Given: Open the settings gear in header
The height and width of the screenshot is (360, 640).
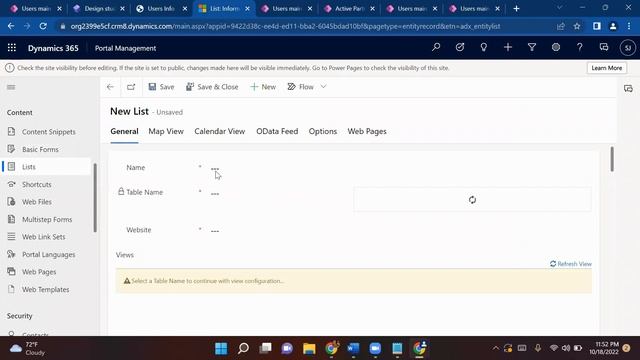Looking at the screenshot, I should coord(556,47).
